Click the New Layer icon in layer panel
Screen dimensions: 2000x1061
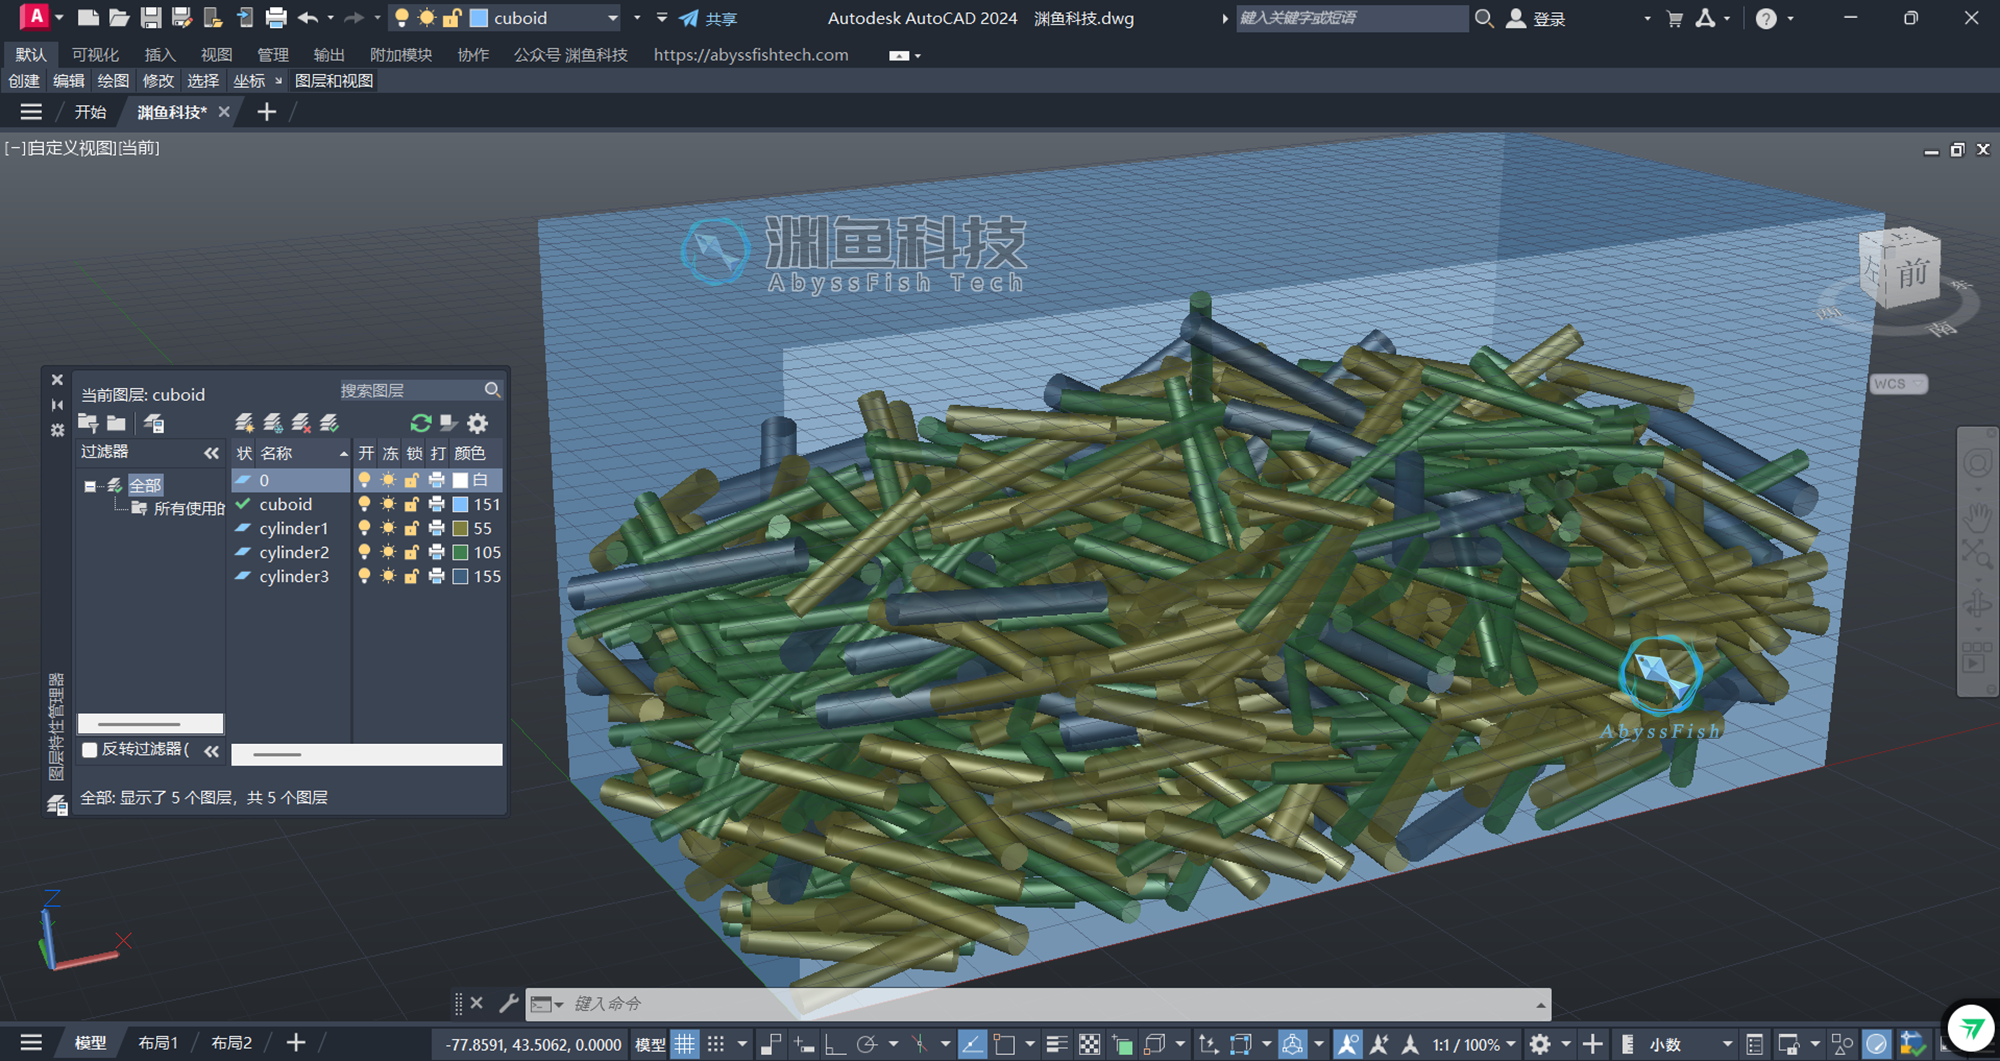coord(244,424)
